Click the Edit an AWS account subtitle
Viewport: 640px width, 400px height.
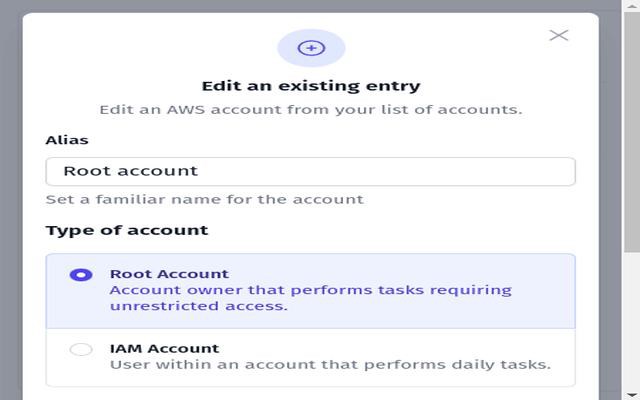click(311, 109)
